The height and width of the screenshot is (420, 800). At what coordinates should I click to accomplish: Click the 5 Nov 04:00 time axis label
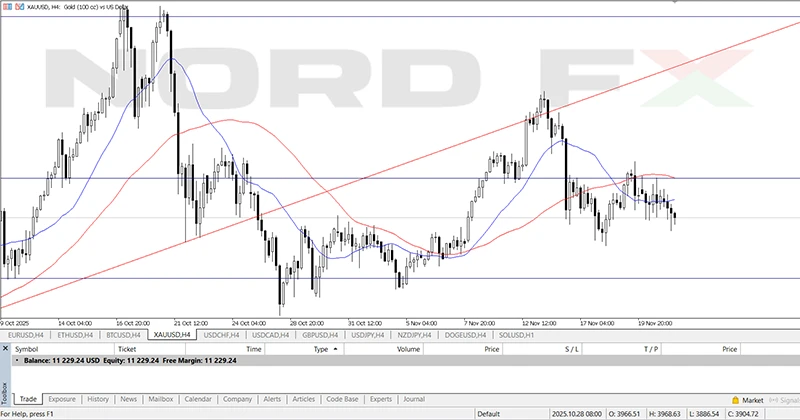click(x=421, y=323)
